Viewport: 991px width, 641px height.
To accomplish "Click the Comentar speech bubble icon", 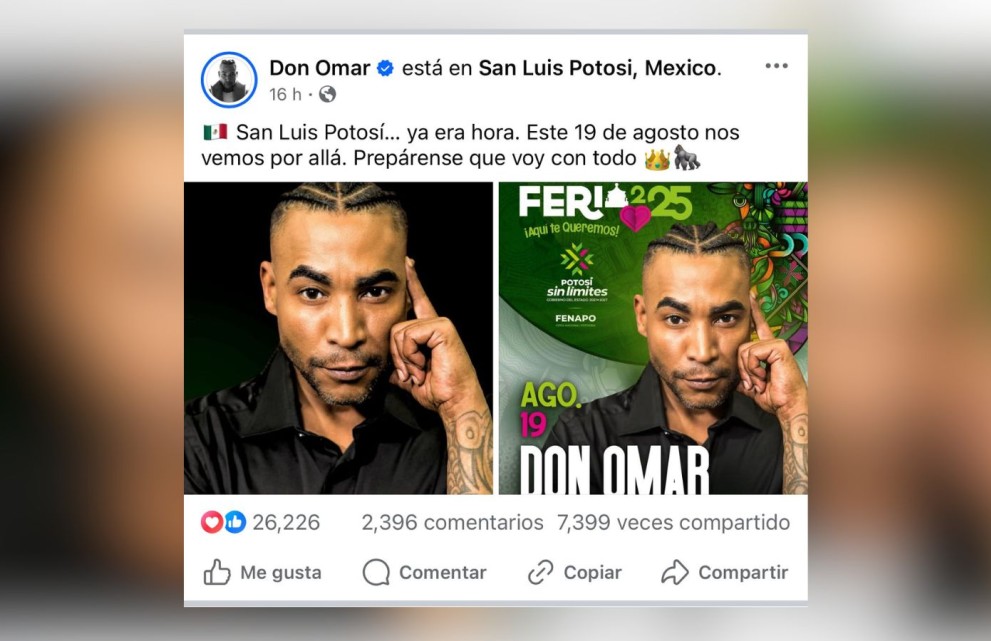I will coord(376,572).
